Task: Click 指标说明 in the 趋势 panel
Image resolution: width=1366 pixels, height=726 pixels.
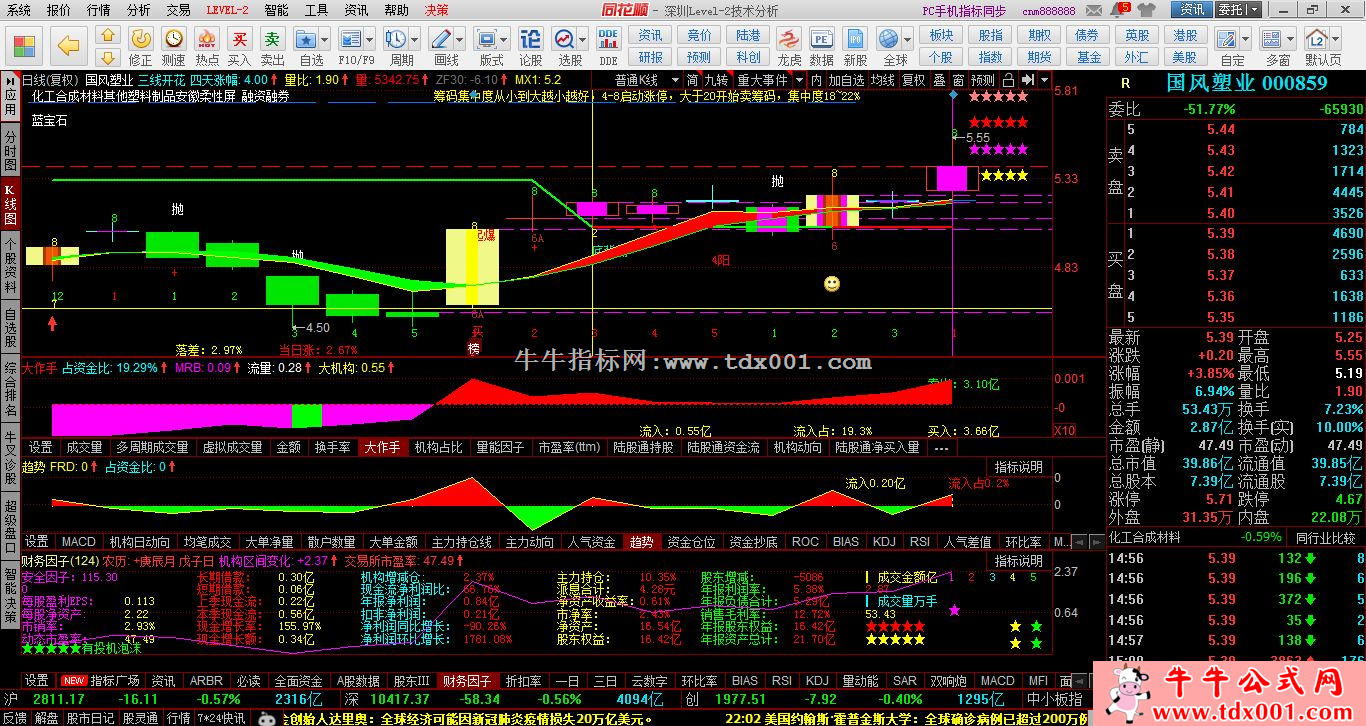Action: [1019, 467]
